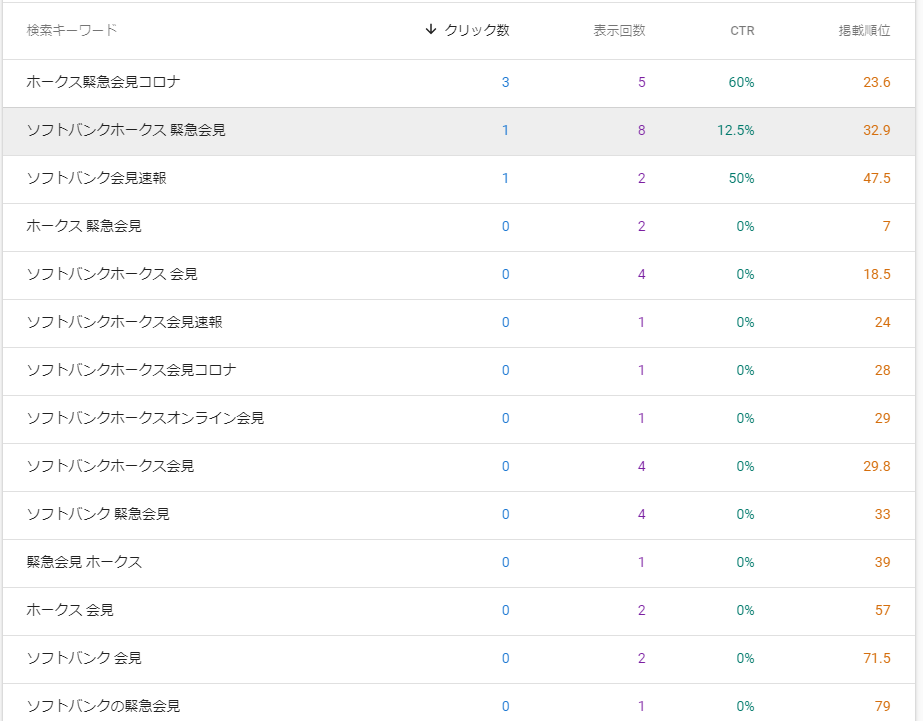Click position value 28 for ソフトバンクホークス会見コロナ
The height and width of the screenshot is (721, 923).
tap(882, 370)
